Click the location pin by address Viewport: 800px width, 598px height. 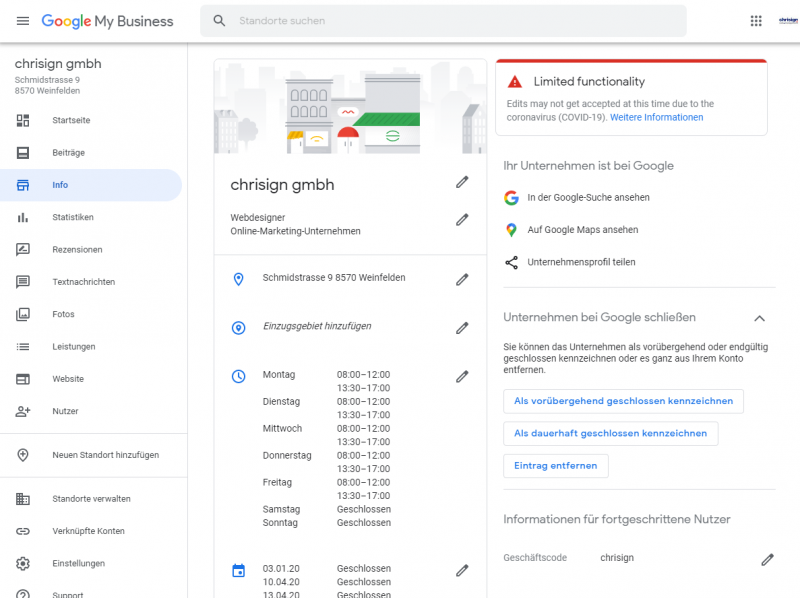pos(238,279)
